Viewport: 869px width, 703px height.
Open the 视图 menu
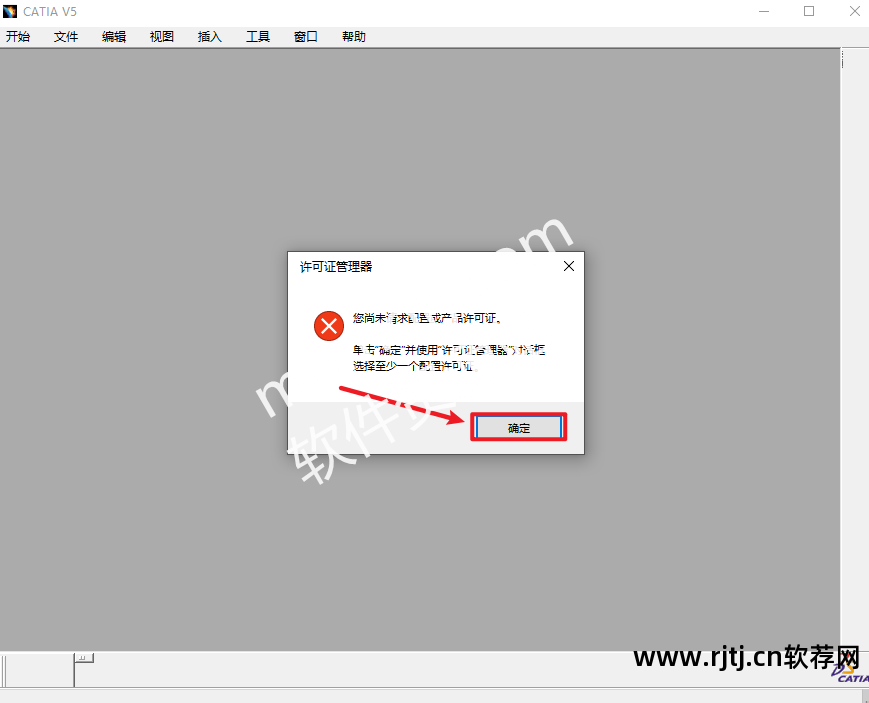162,37
